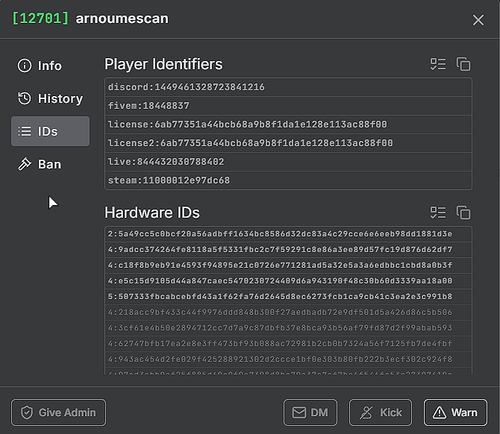Select hardware ID starting 4:943ac454
The width and height of the screenshot is (500, 434).
point(288,359)
